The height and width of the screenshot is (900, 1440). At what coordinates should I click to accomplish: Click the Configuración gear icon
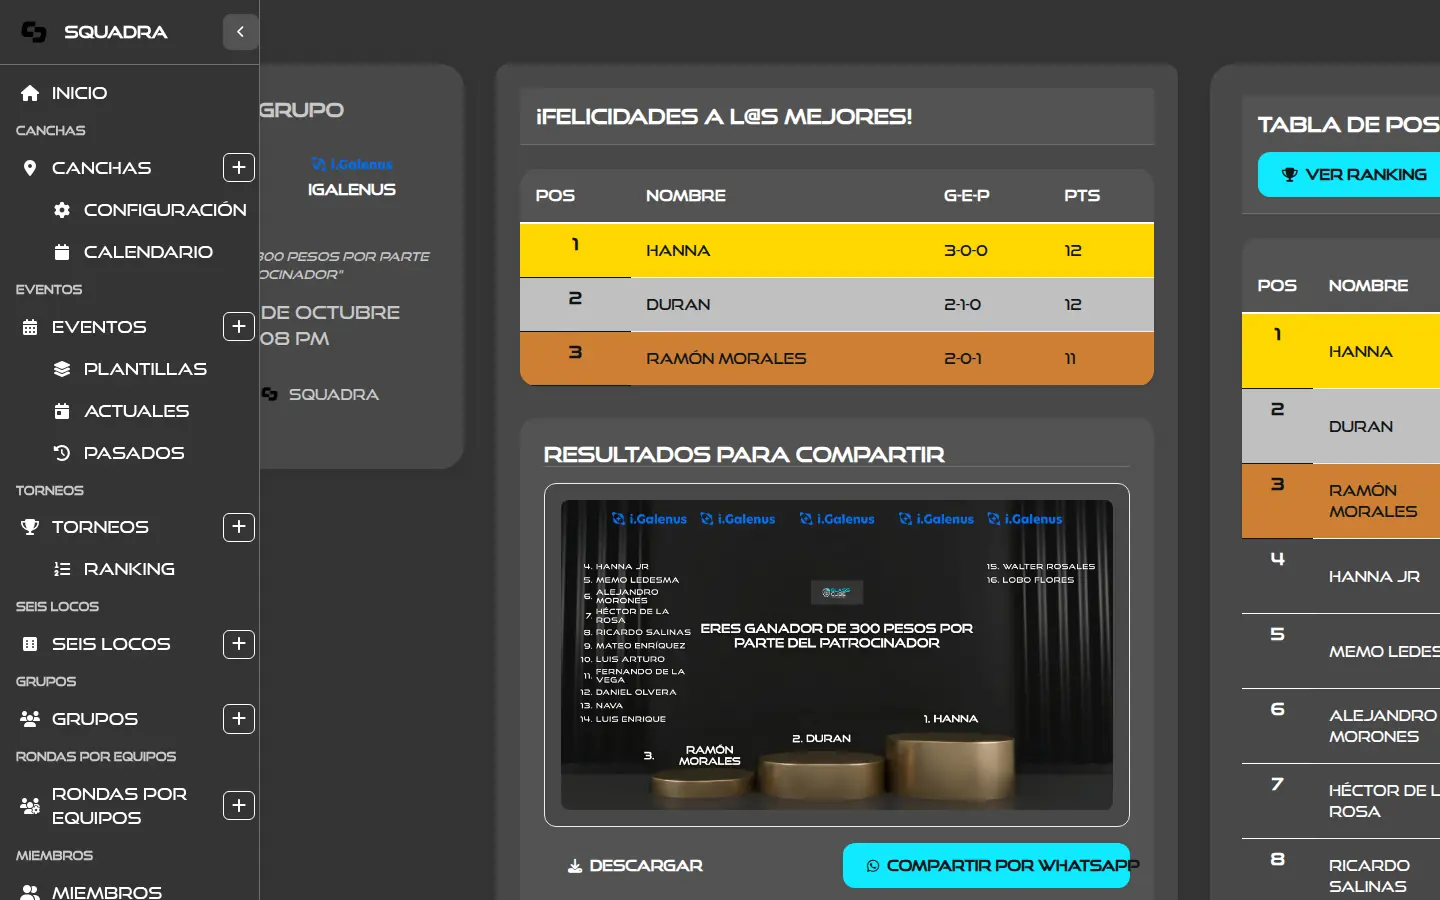tap(62, 210)
